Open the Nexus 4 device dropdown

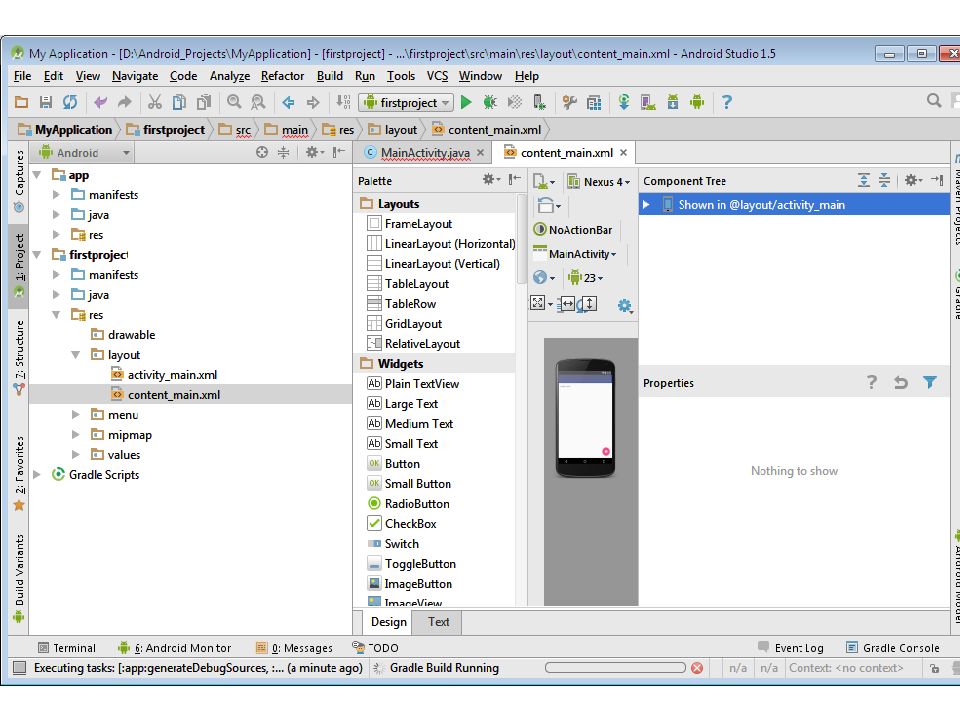(599, 182)
